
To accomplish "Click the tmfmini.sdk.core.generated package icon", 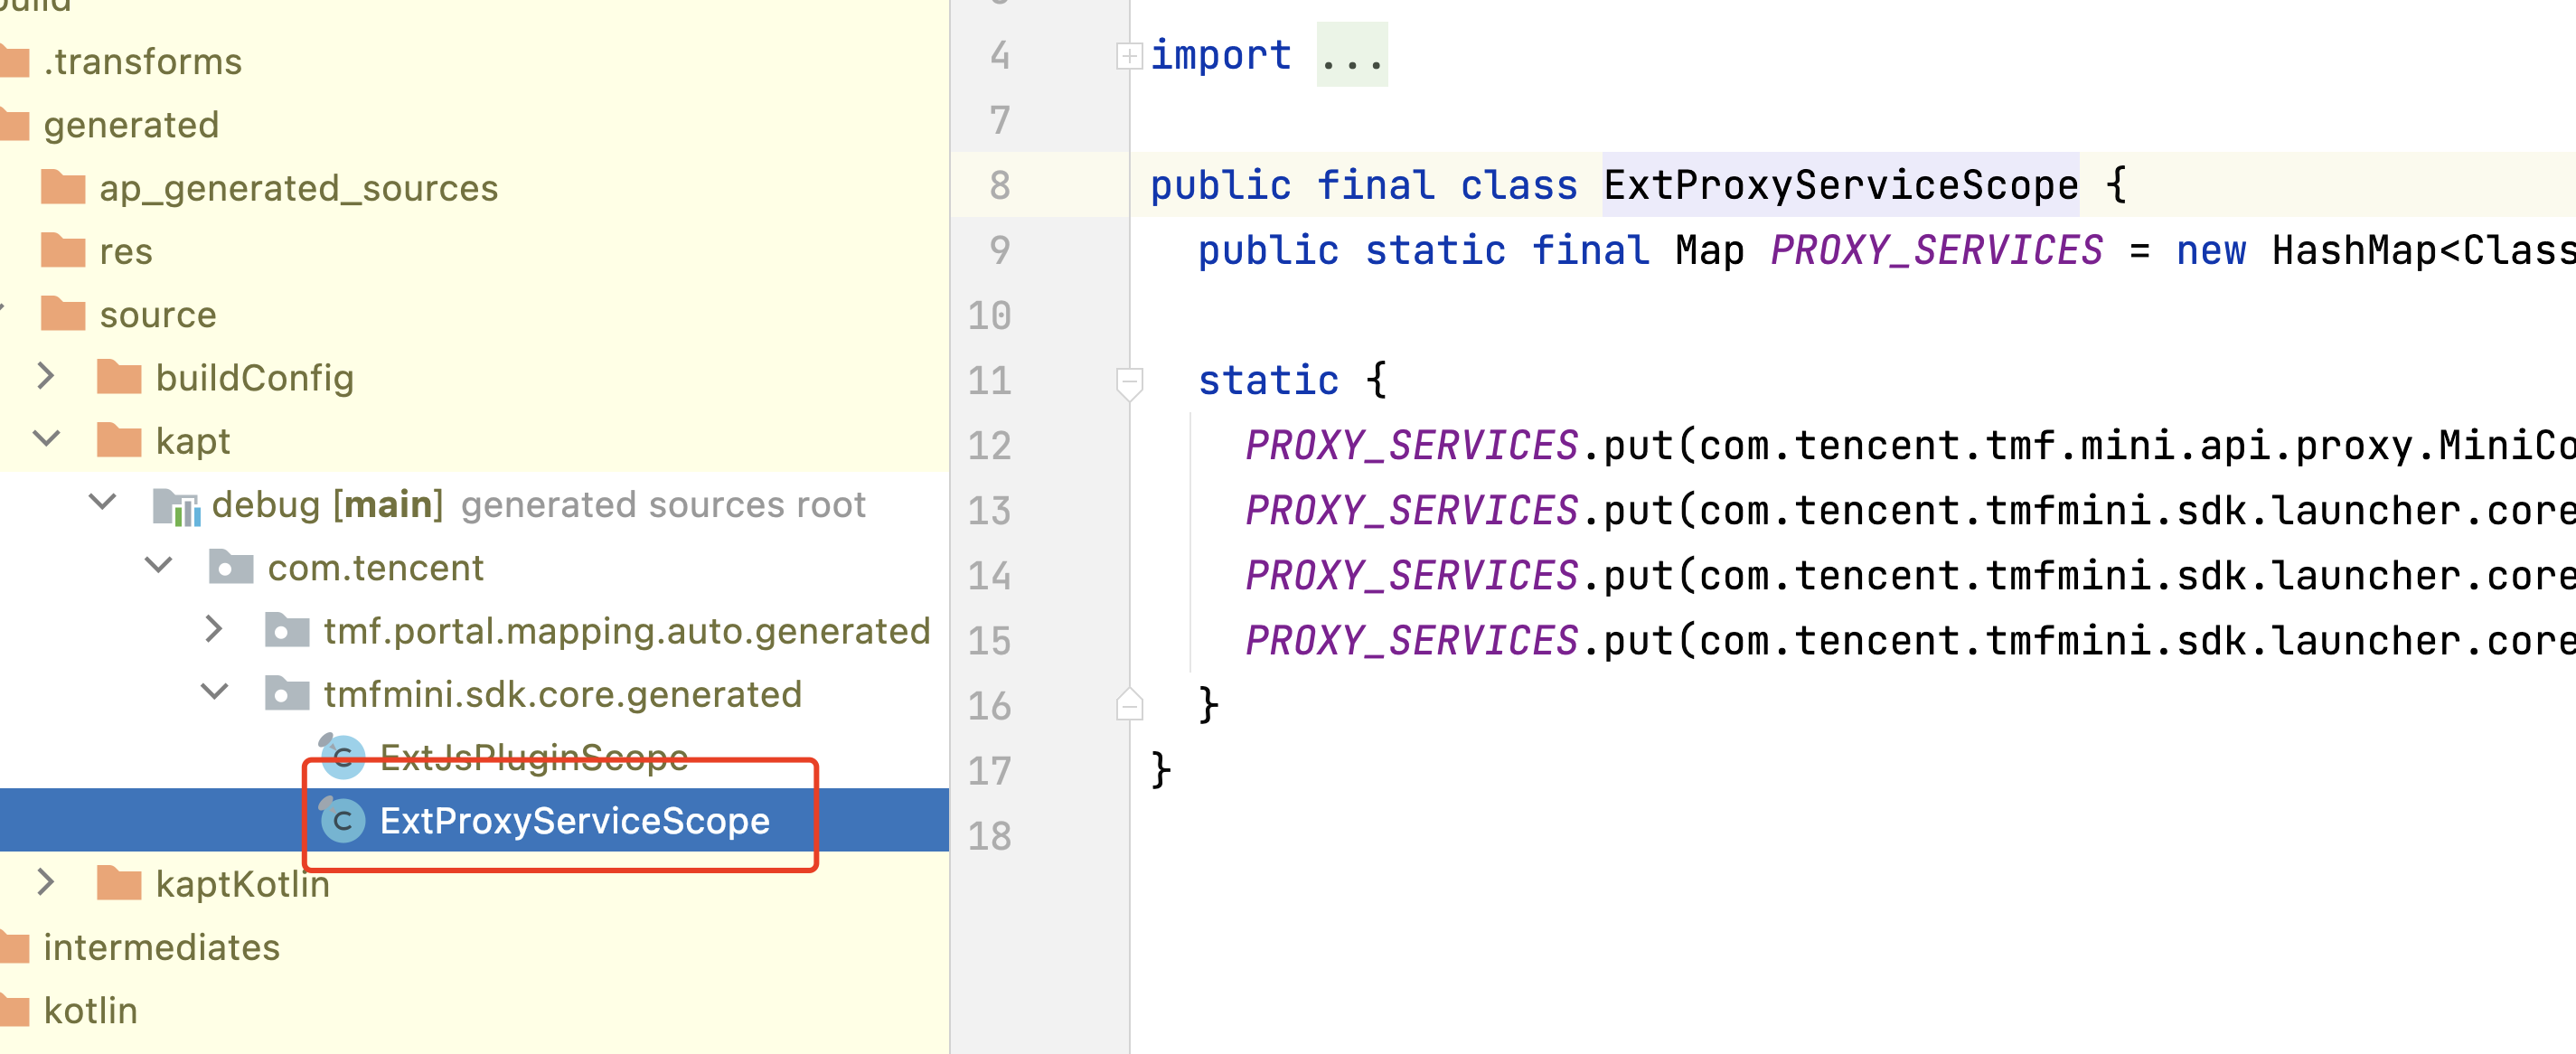I will [287, 694].
